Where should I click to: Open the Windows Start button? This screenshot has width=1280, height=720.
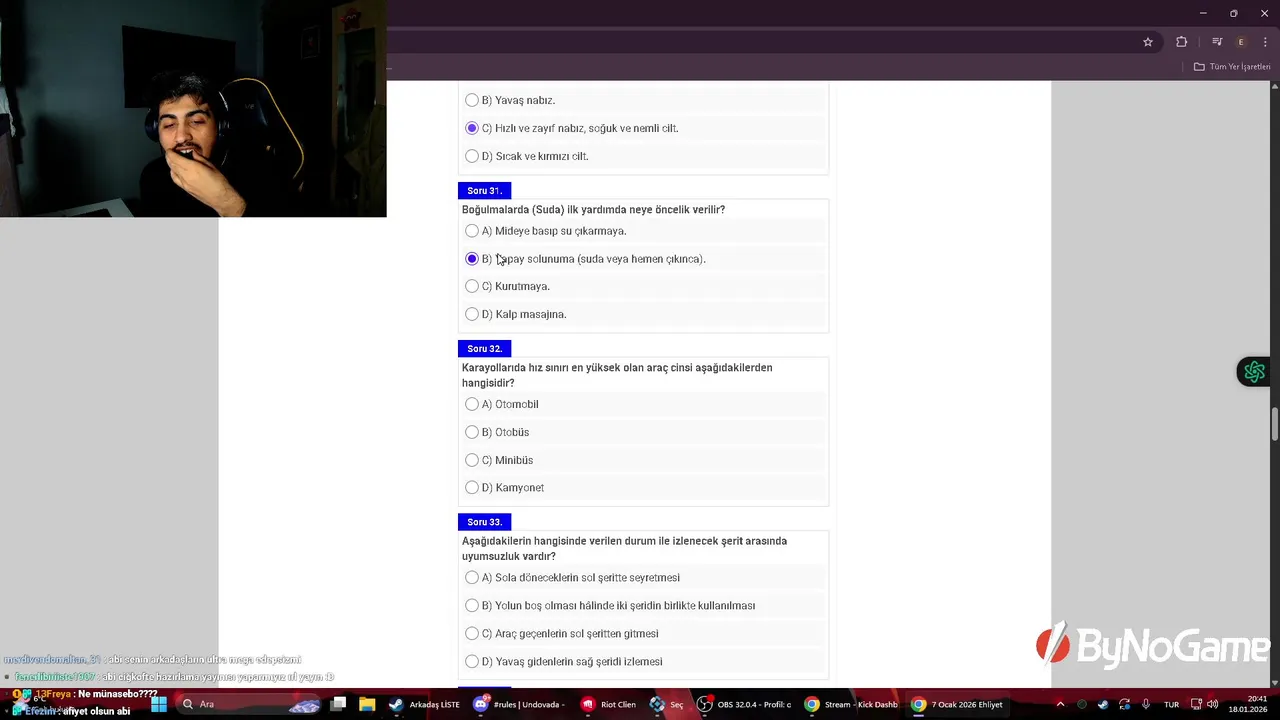[x=159, y=704]
